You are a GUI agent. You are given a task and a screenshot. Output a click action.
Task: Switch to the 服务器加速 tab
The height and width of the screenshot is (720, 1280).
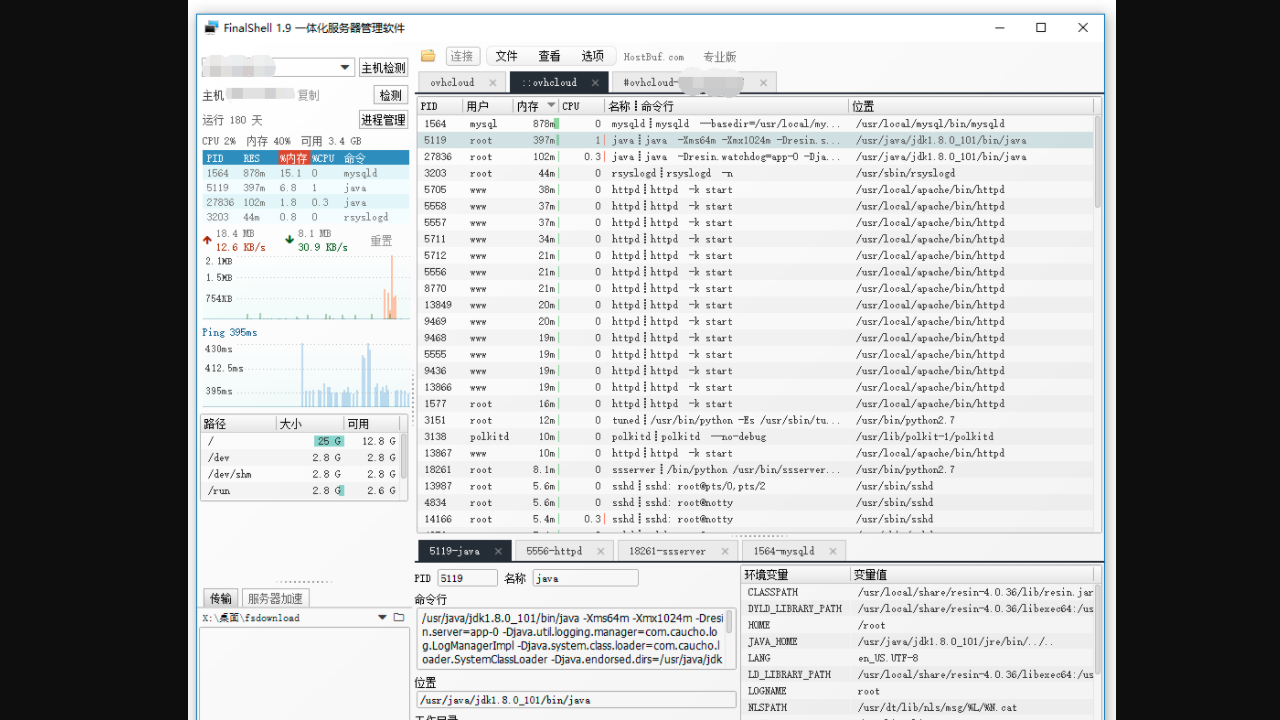(x=275, y=598)
